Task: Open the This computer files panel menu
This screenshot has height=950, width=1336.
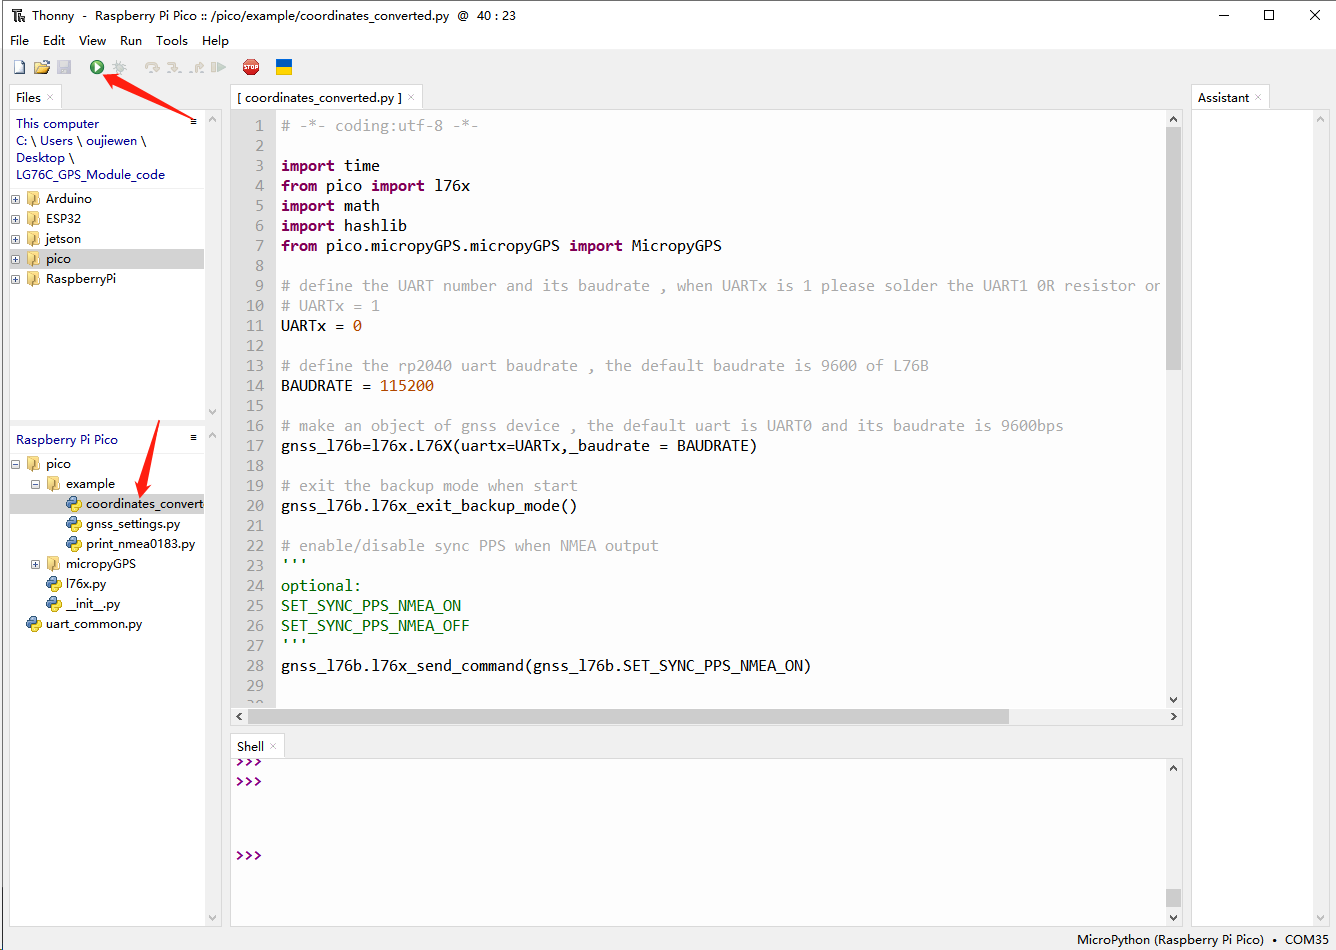Action: click(193, 121)
